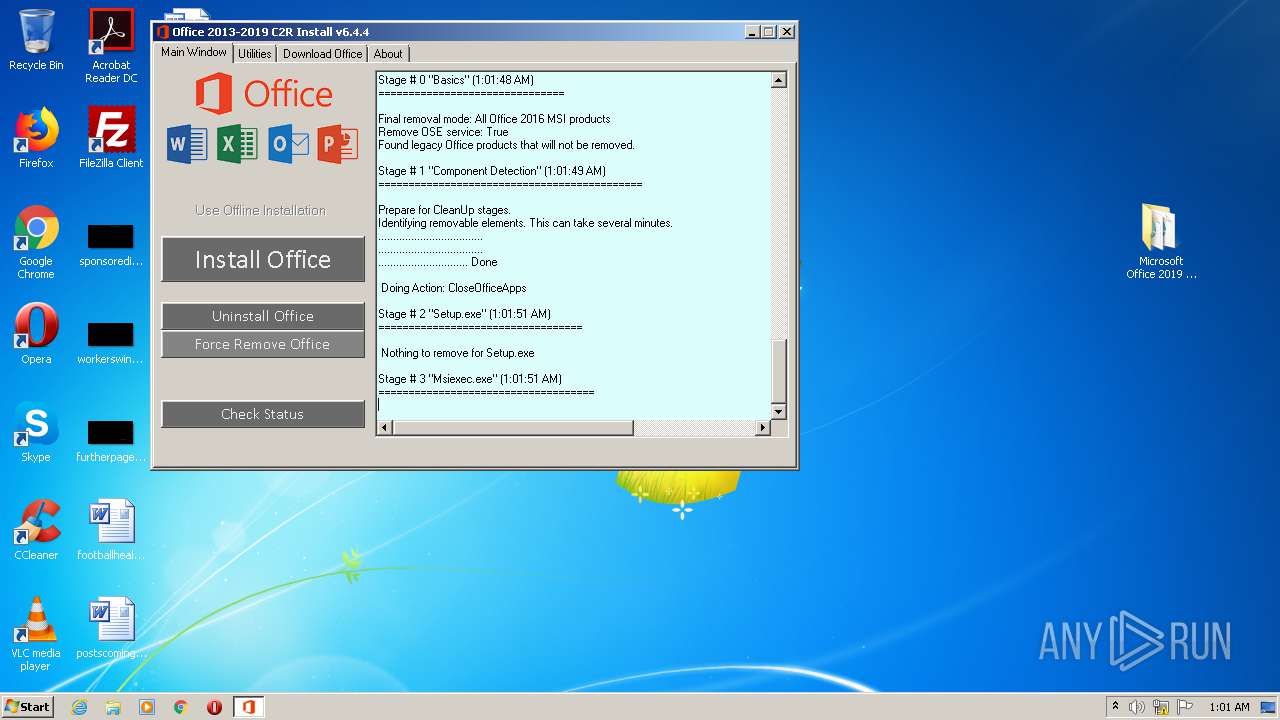
Task: Open the postscoming Word document
Action: pyautogui.click(x=111, y=628)
